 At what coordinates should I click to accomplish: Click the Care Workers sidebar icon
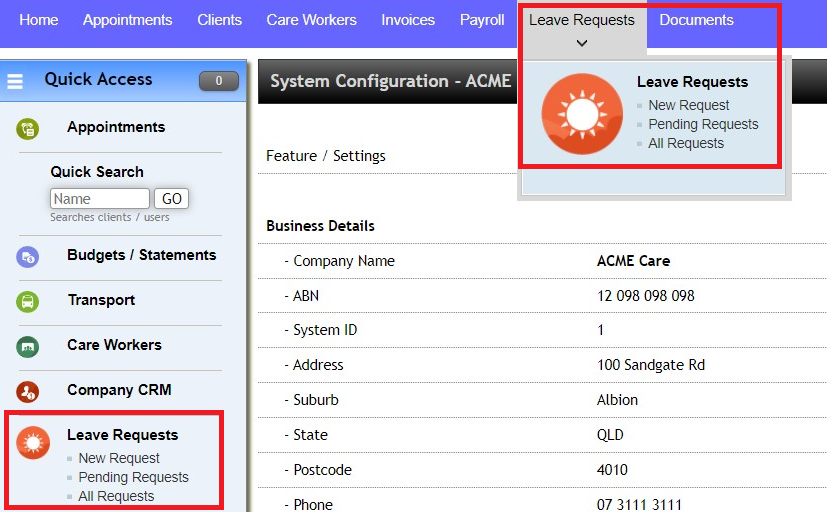coord(28,346)
